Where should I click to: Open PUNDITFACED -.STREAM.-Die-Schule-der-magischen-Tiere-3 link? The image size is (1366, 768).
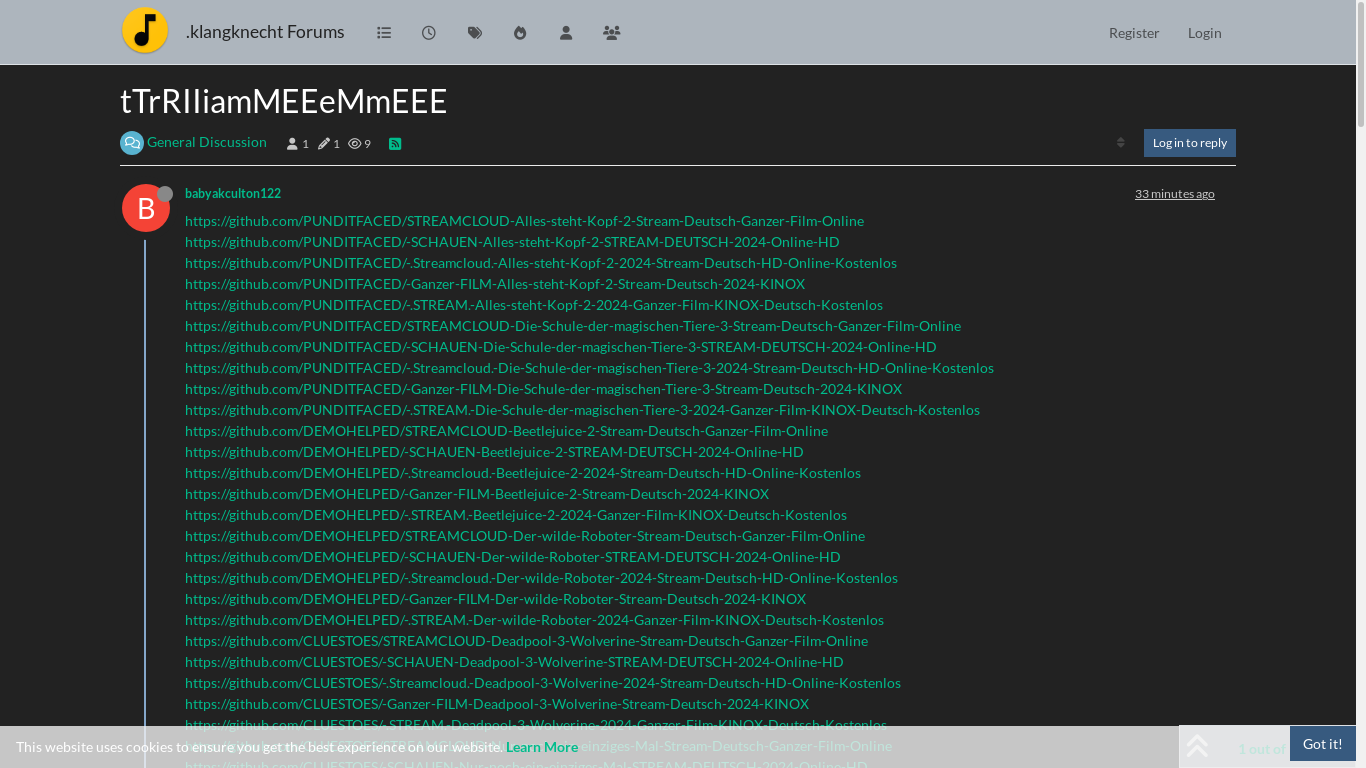pyautogui.click(x=582, y=410)
